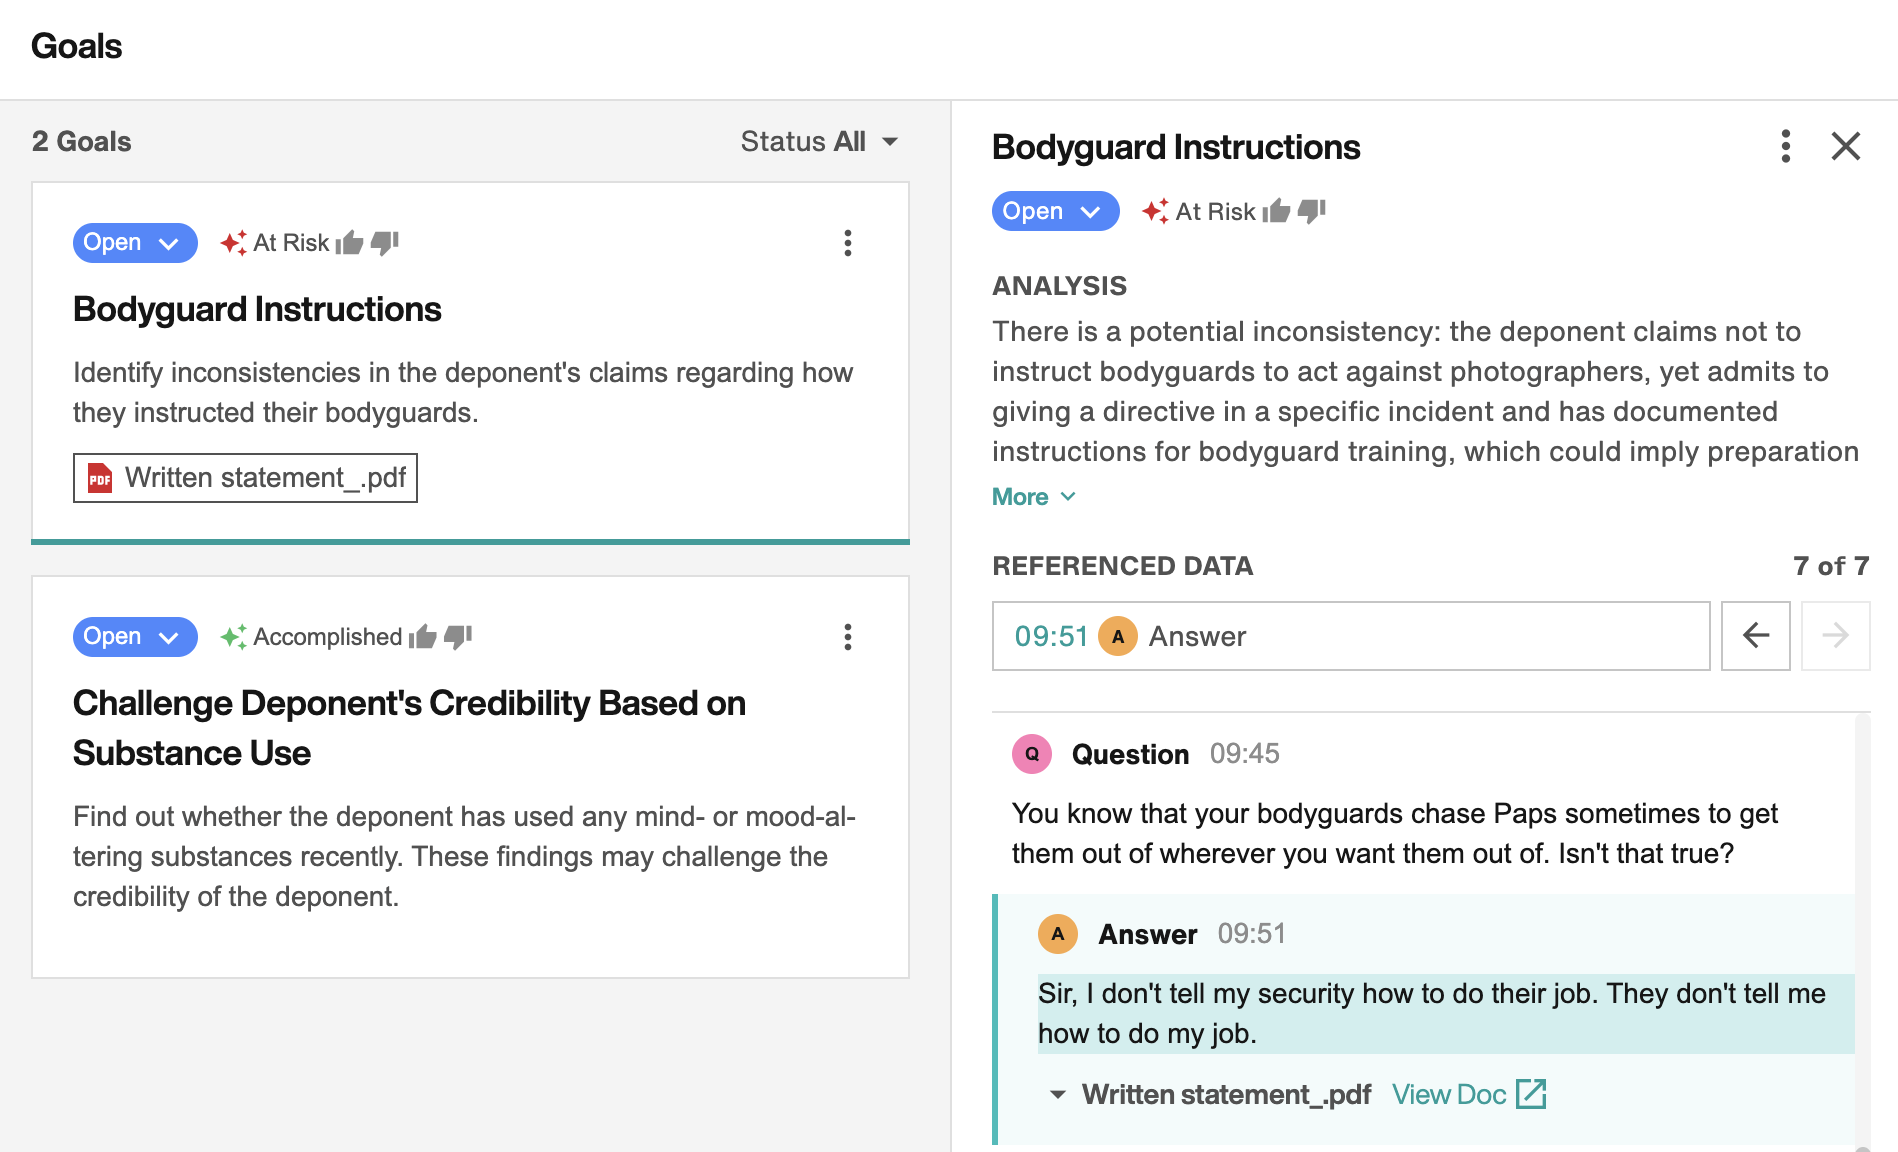Image resolution: width=1898 pixels, height=1152 pixels.
Task: Change Open status on Credibility goal card
Action: coord(135,637)
